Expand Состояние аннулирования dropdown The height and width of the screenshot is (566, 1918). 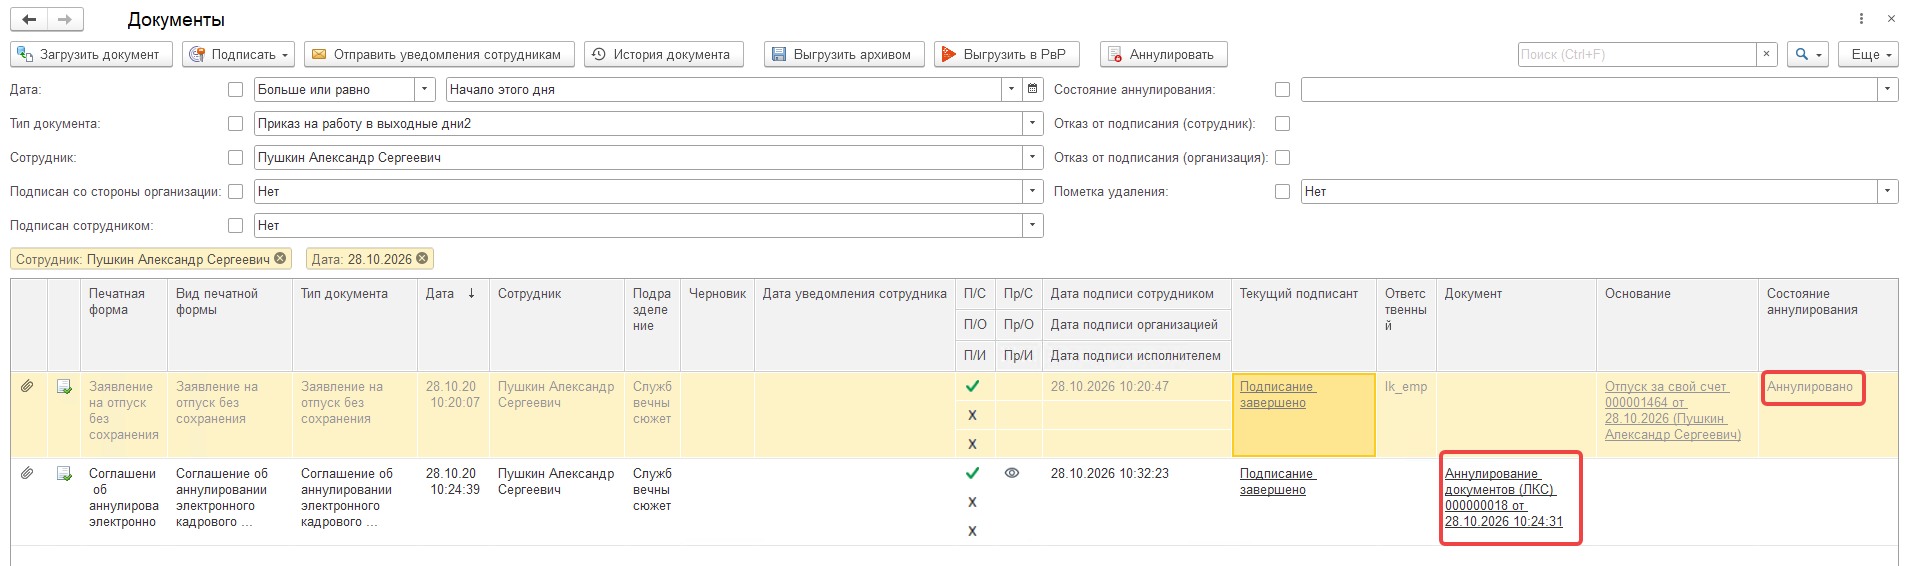point(1888,89)
